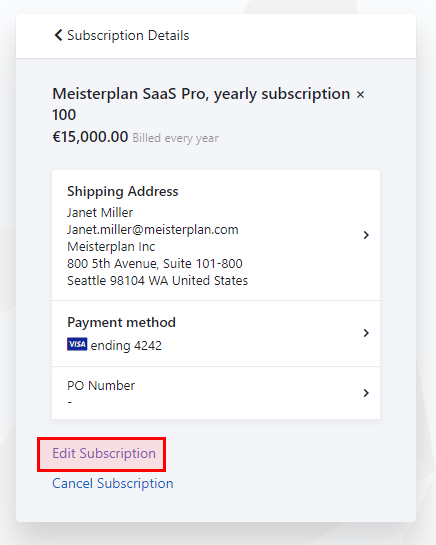436x545 pixels.
Task: Click the back chevron beside Subscription Details
Action: point(58,35)
